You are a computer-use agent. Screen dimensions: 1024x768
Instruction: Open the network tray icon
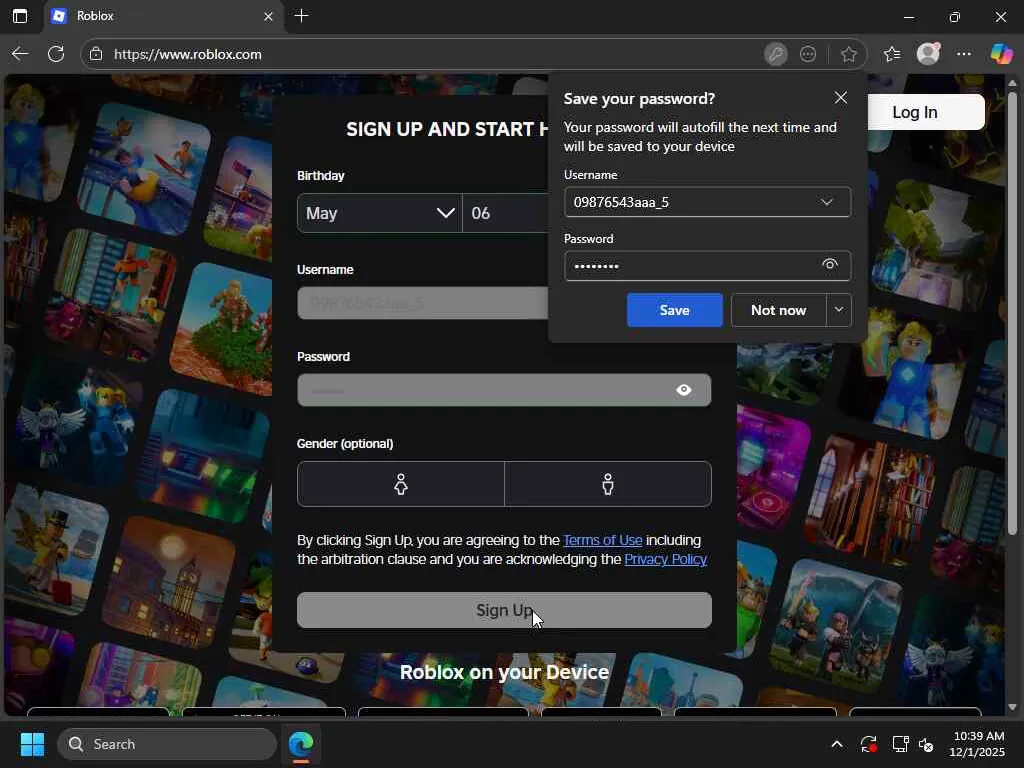(x=900, y=744)
